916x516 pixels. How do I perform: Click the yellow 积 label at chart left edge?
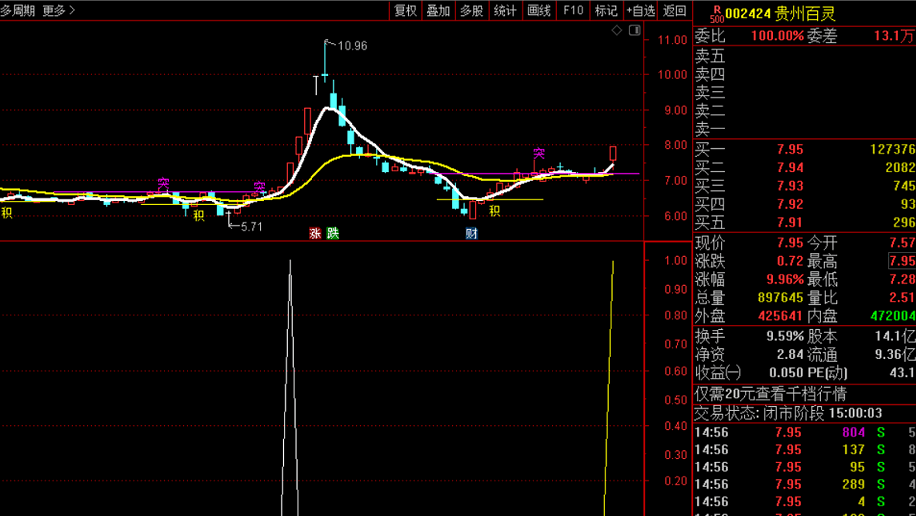[x=6, y=213]
